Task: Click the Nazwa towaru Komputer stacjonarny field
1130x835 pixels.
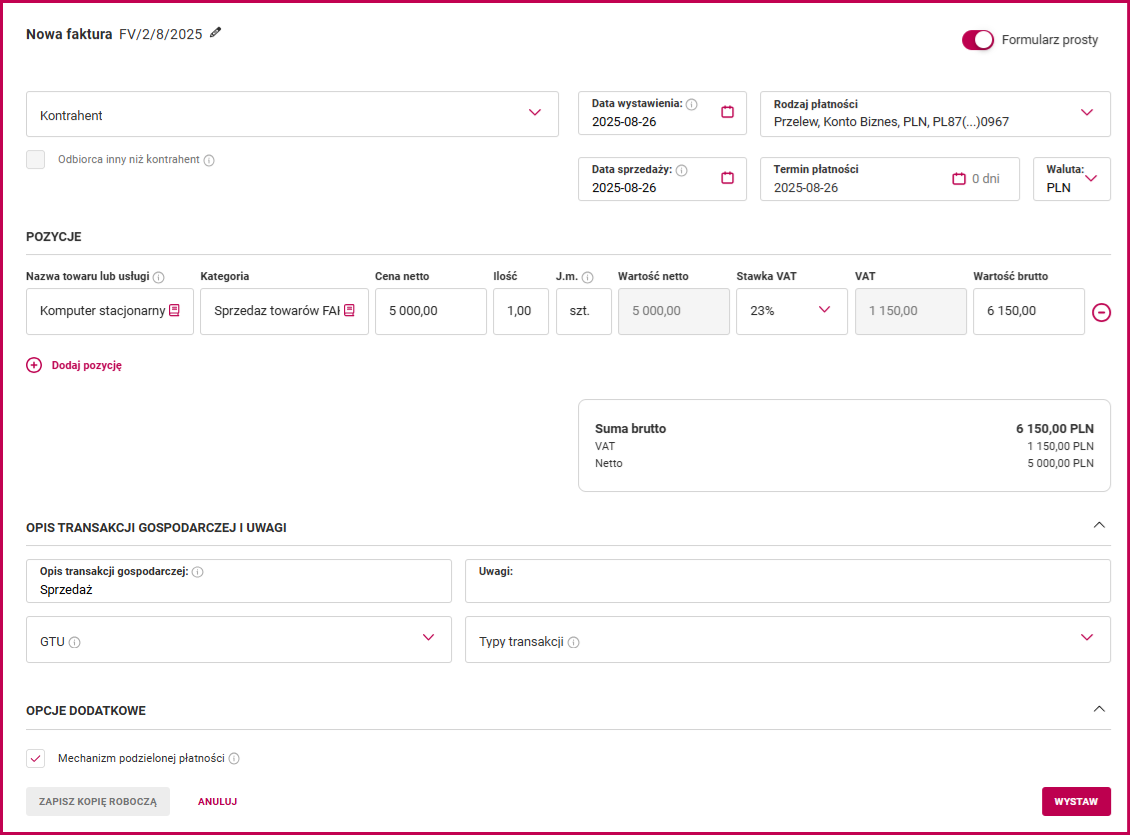Action: click(x=110, y=311)
